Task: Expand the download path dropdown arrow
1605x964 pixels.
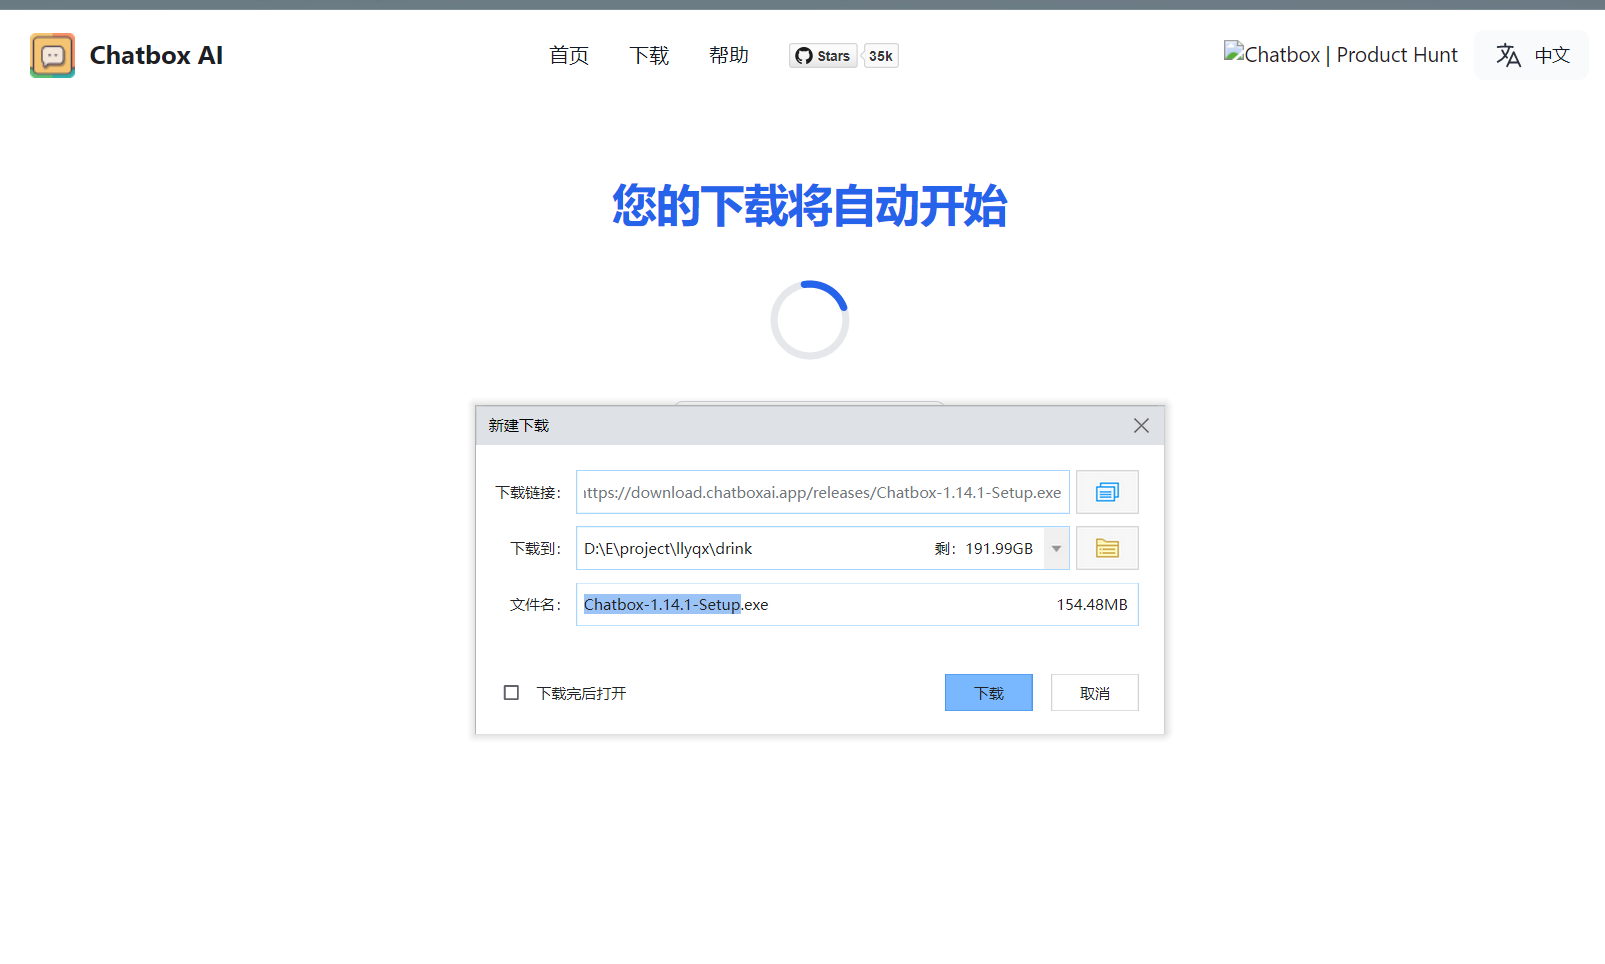Action: (x=1056, y=548)
